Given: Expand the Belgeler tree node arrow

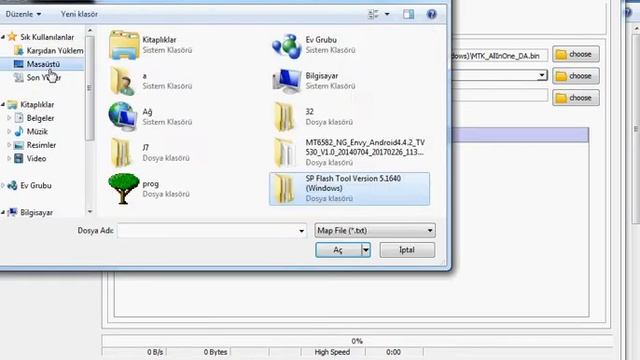Looking at the screenshot, I should pos(9,118).
